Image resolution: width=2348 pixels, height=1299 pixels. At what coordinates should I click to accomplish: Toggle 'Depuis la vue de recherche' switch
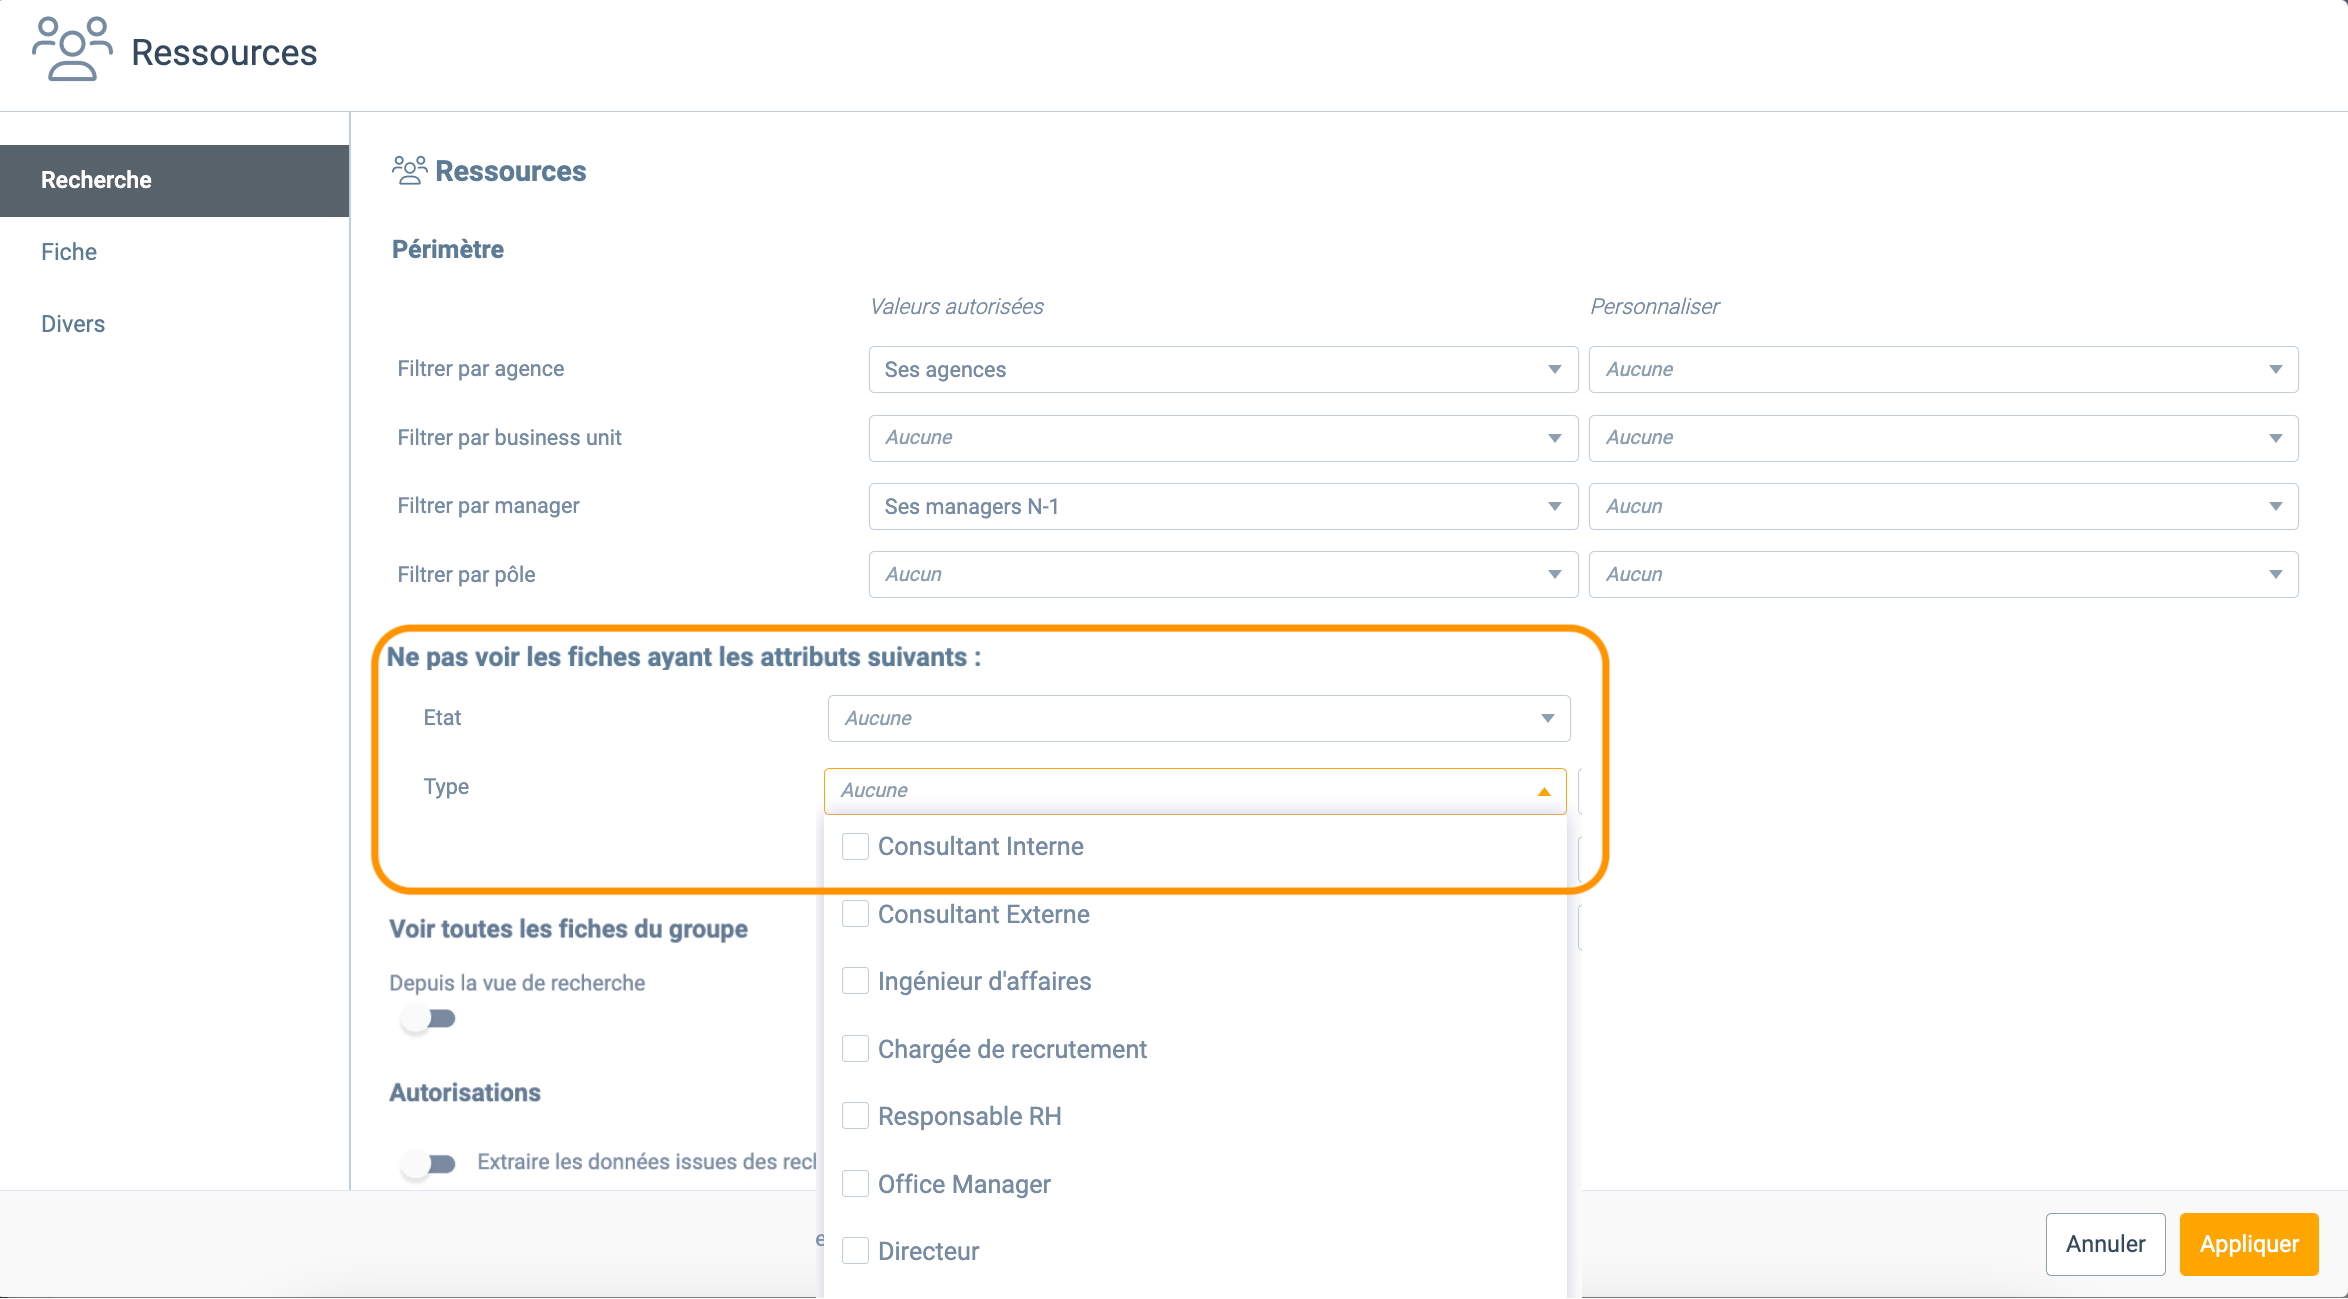point(428,1019)
